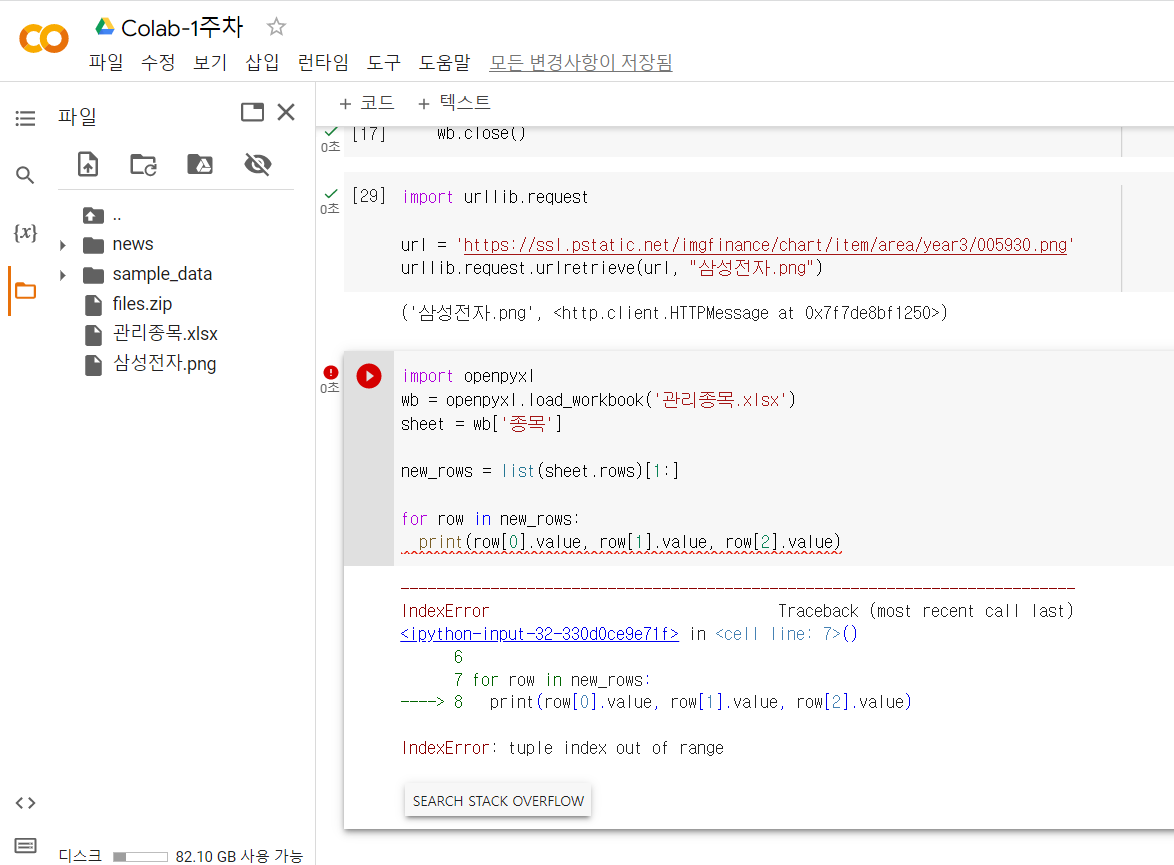The image size is (1174, 865).
Task: Refresh the file browser
Action: (143, 164)
